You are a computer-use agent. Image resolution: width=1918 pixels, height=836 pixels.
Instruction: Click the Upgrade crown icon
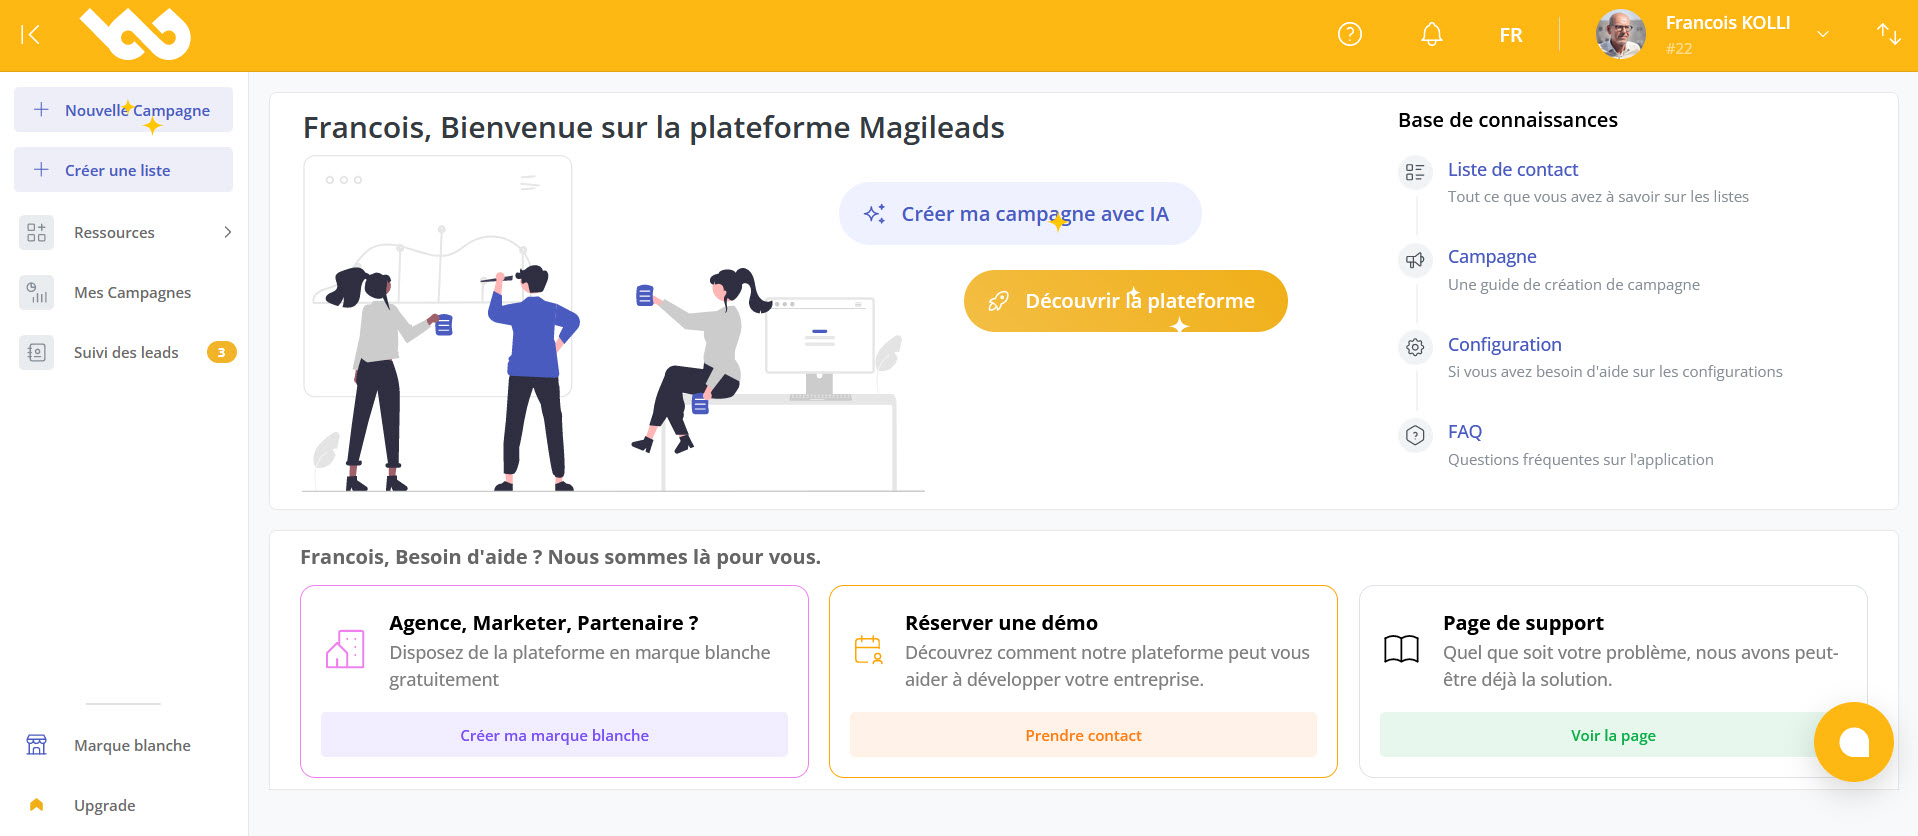(x=36, y=804)
